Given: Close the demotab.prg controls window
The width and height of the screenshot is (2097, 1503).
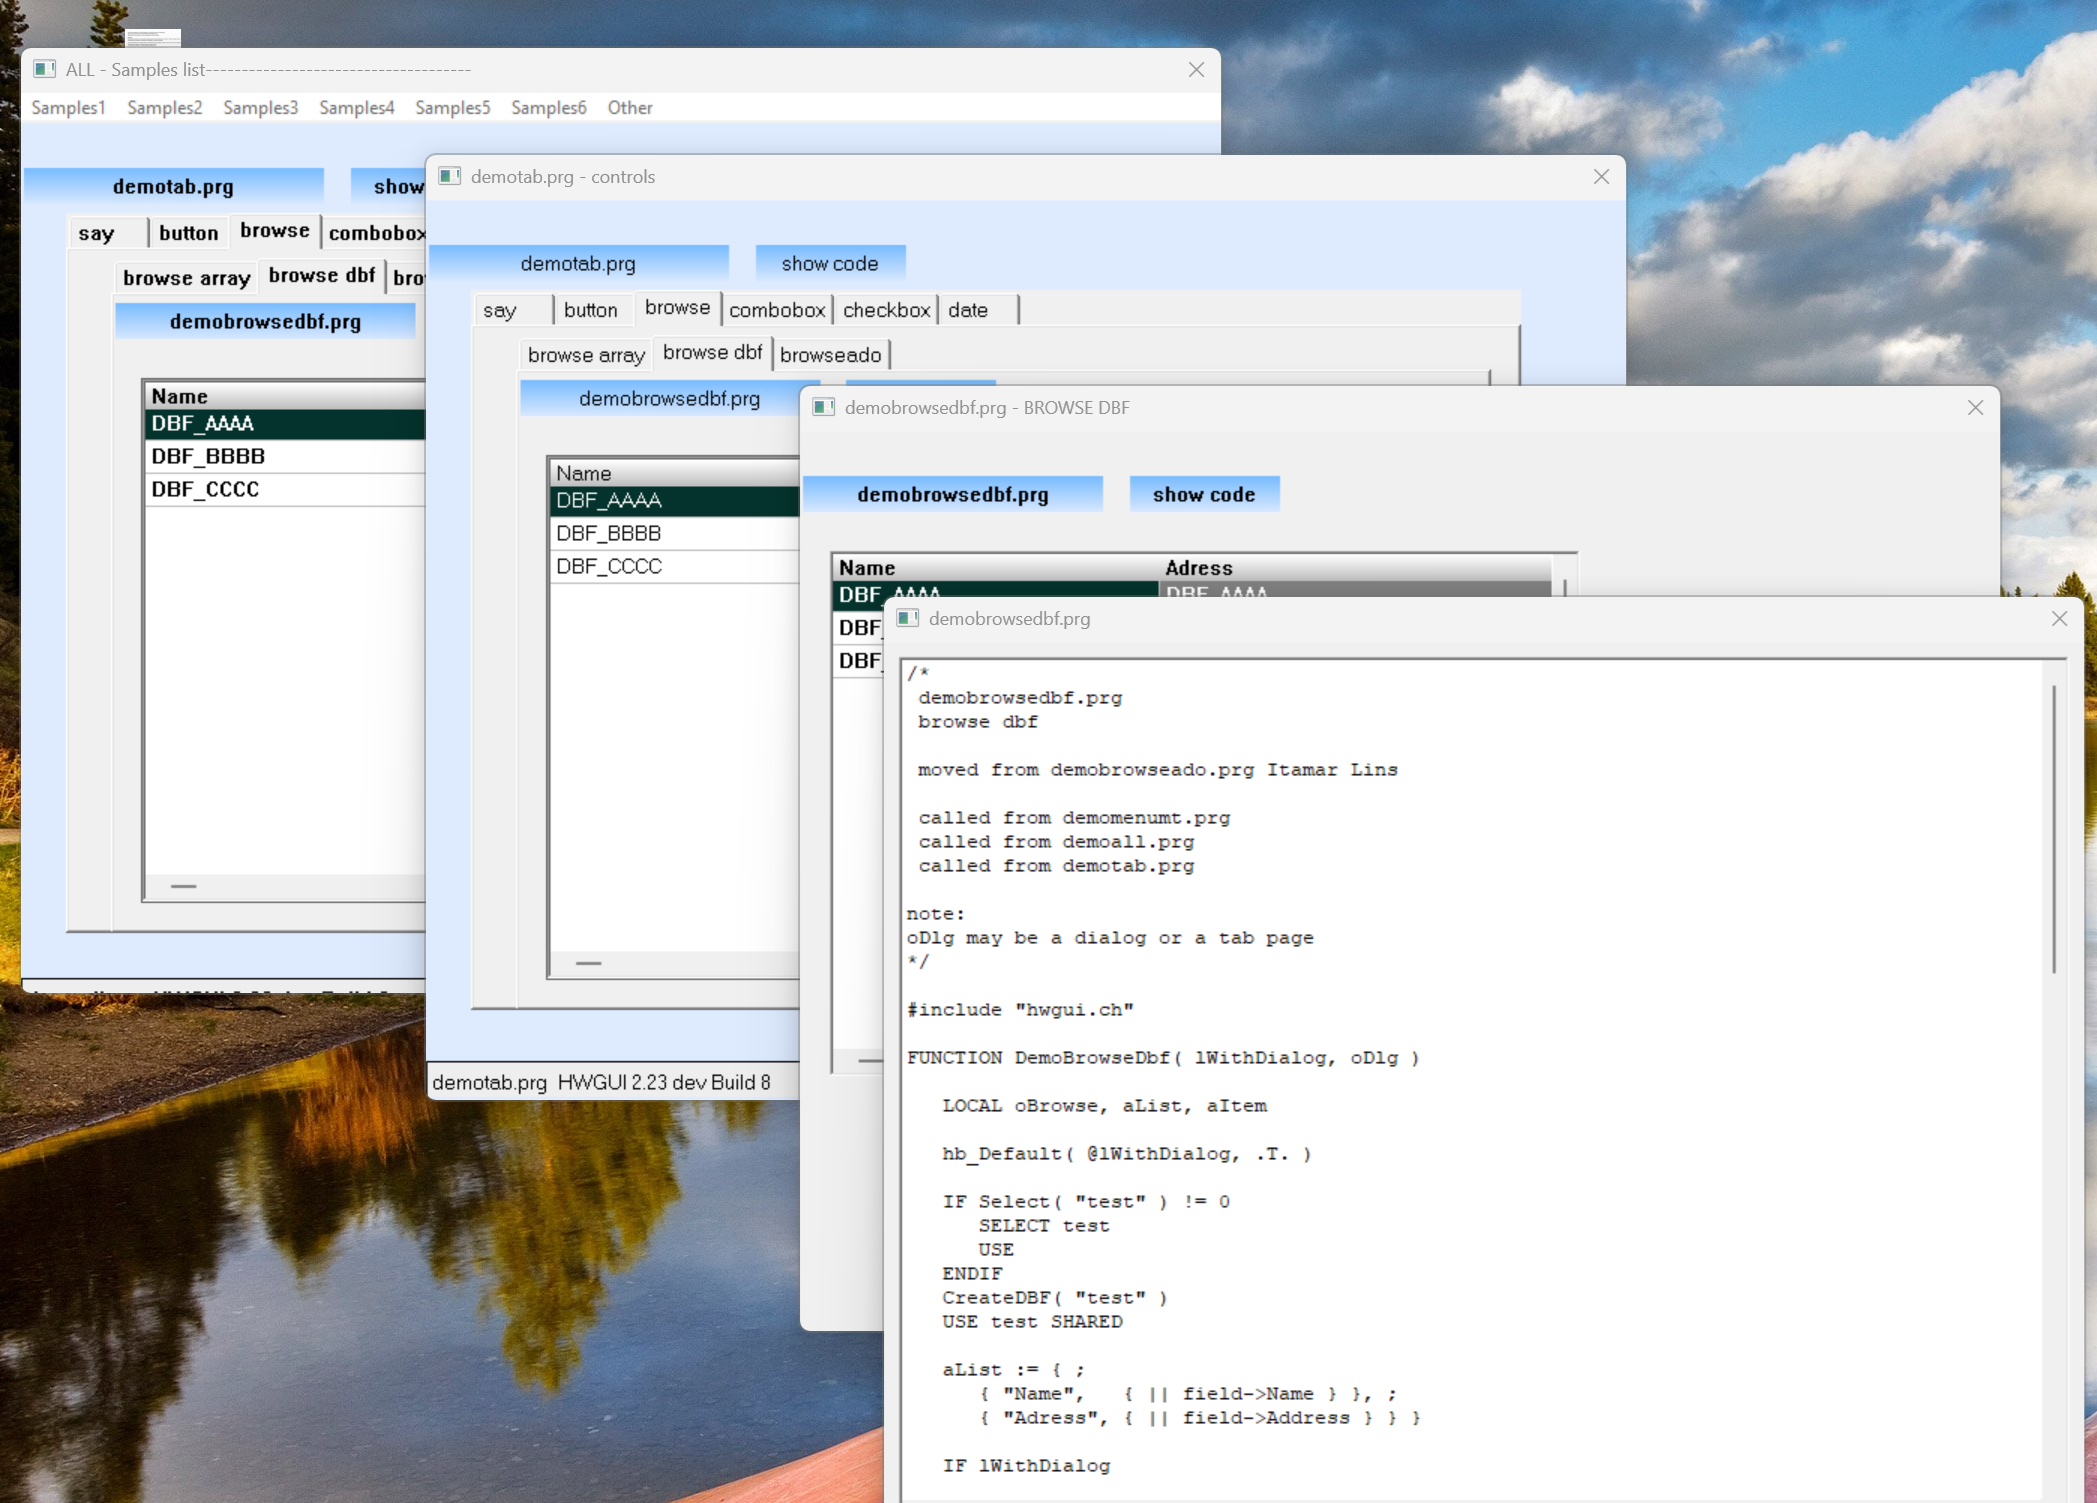Looking at the screenshot, I should pos(1601,176).
